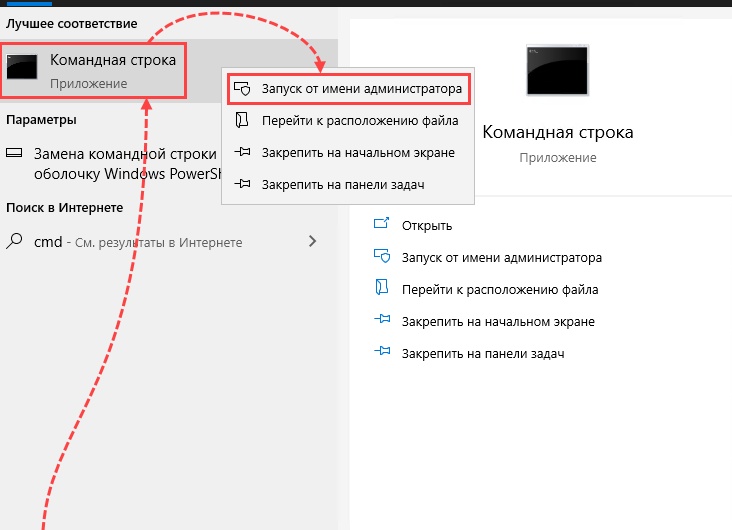Click the Поиск в Интернете section heading
Viewport: 732px width, 530px height.
(x=64, y=207)
